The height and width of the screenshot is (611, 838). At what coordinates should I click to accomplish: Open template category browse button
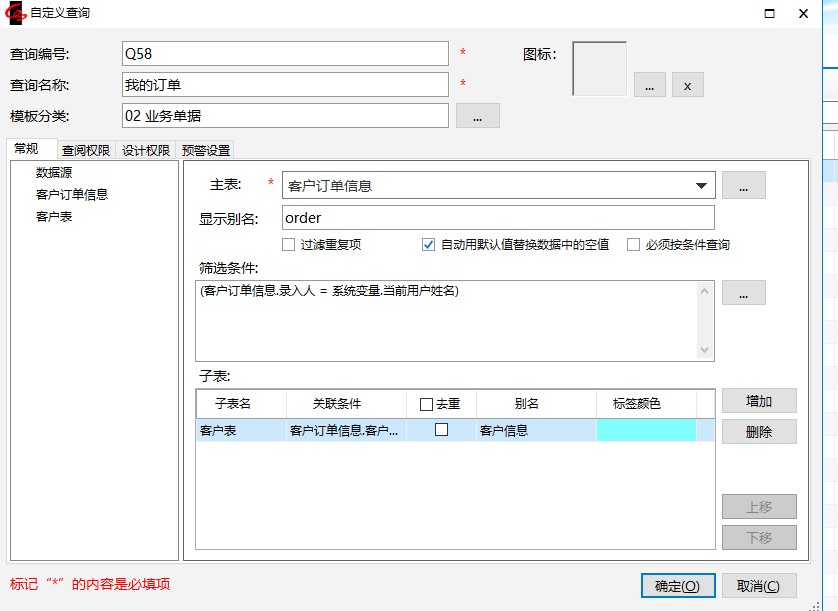click(x=477, y=116)
